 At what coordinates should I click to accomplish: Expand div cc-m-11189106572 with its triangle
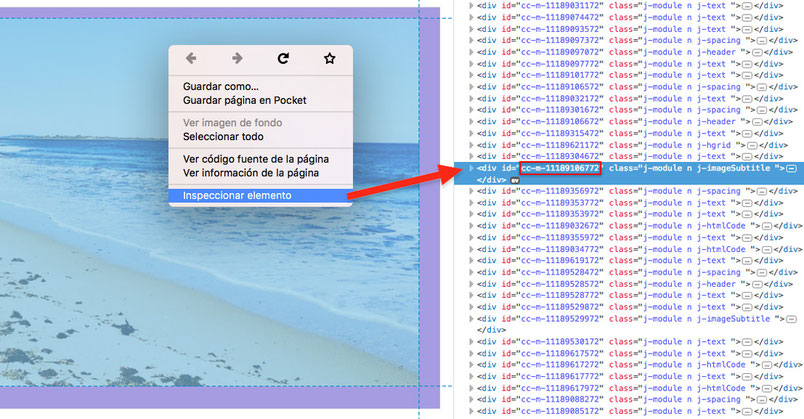click(471, 87)
